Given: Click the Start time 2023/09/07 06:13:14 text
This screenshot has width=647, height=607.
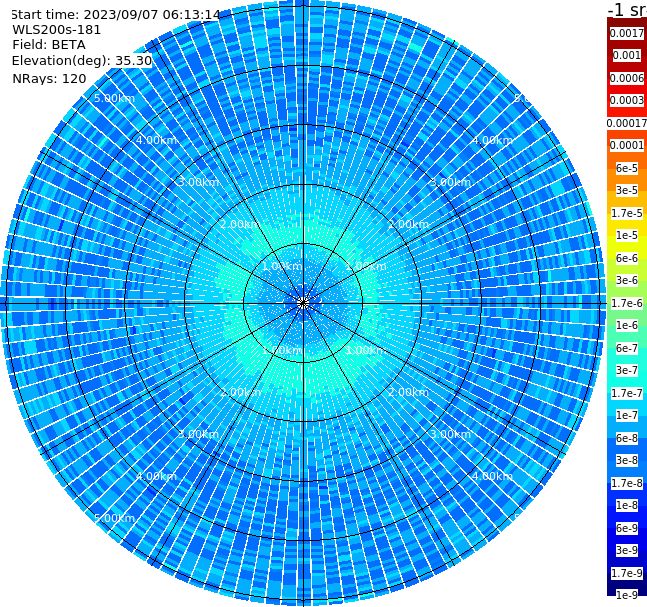Looking at the screenshot, I should pos(115,15).
